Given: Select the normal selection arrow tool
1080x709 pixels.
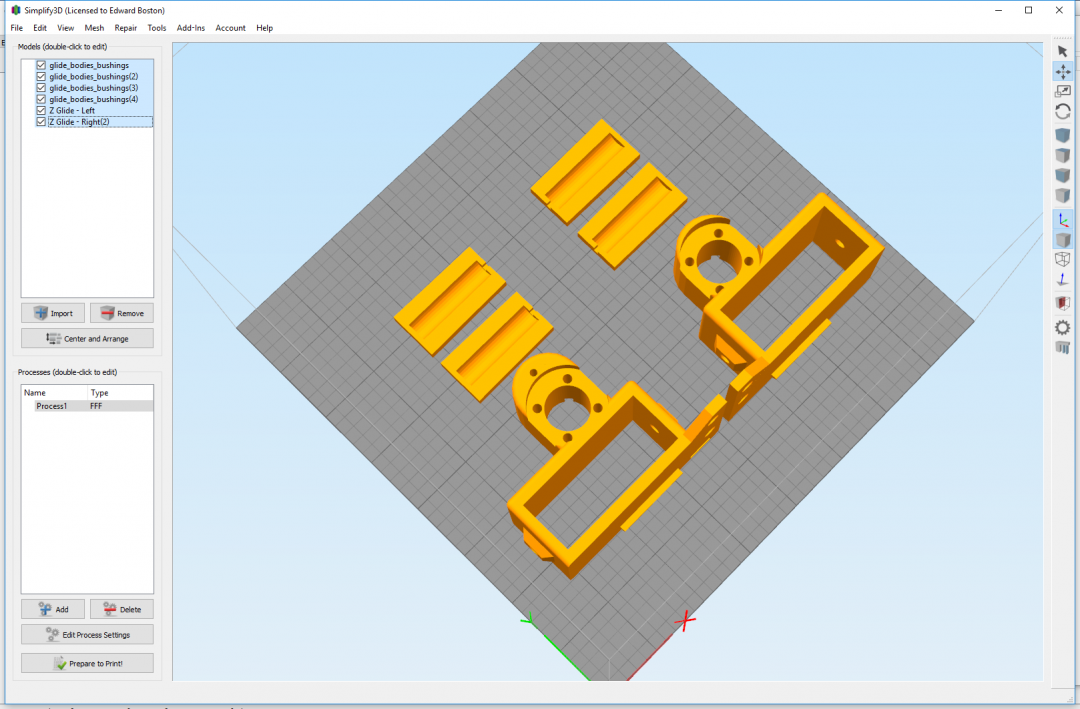Looking at the screenshot, I should pyautogui.click(x=1063, y=51).
